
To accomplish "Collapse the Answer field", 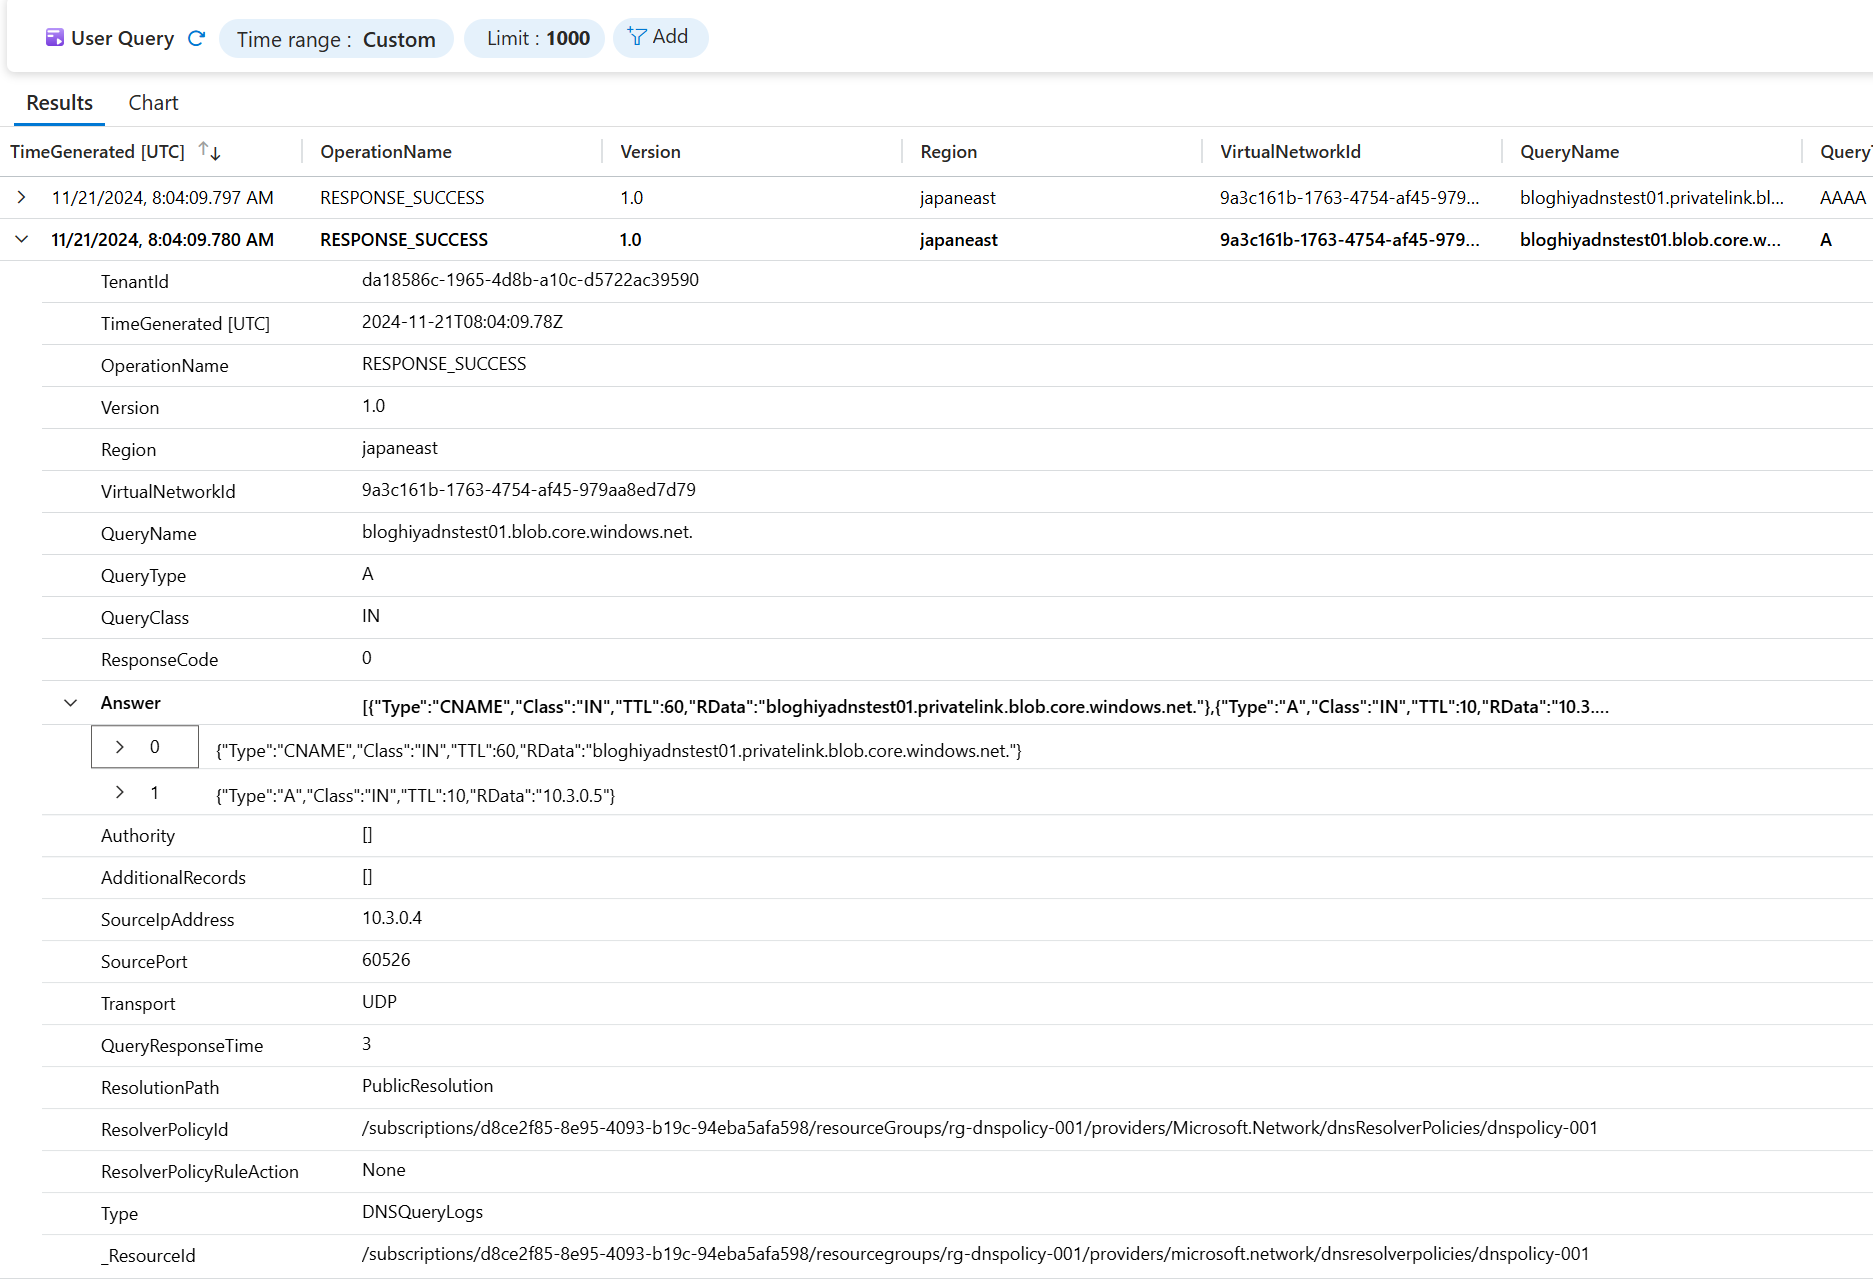I will 70,703.
